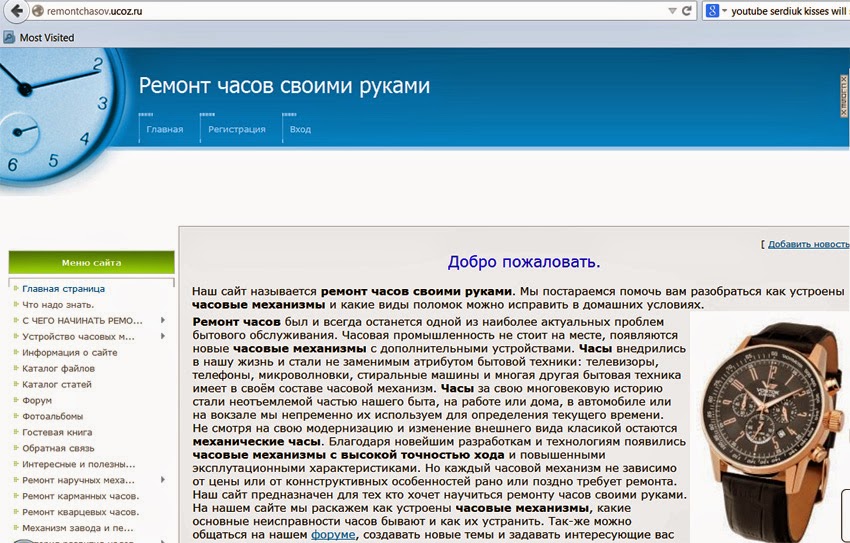850x543 pixels.
Task: Click the форуме link in the article text
Action: click(333, 535)
